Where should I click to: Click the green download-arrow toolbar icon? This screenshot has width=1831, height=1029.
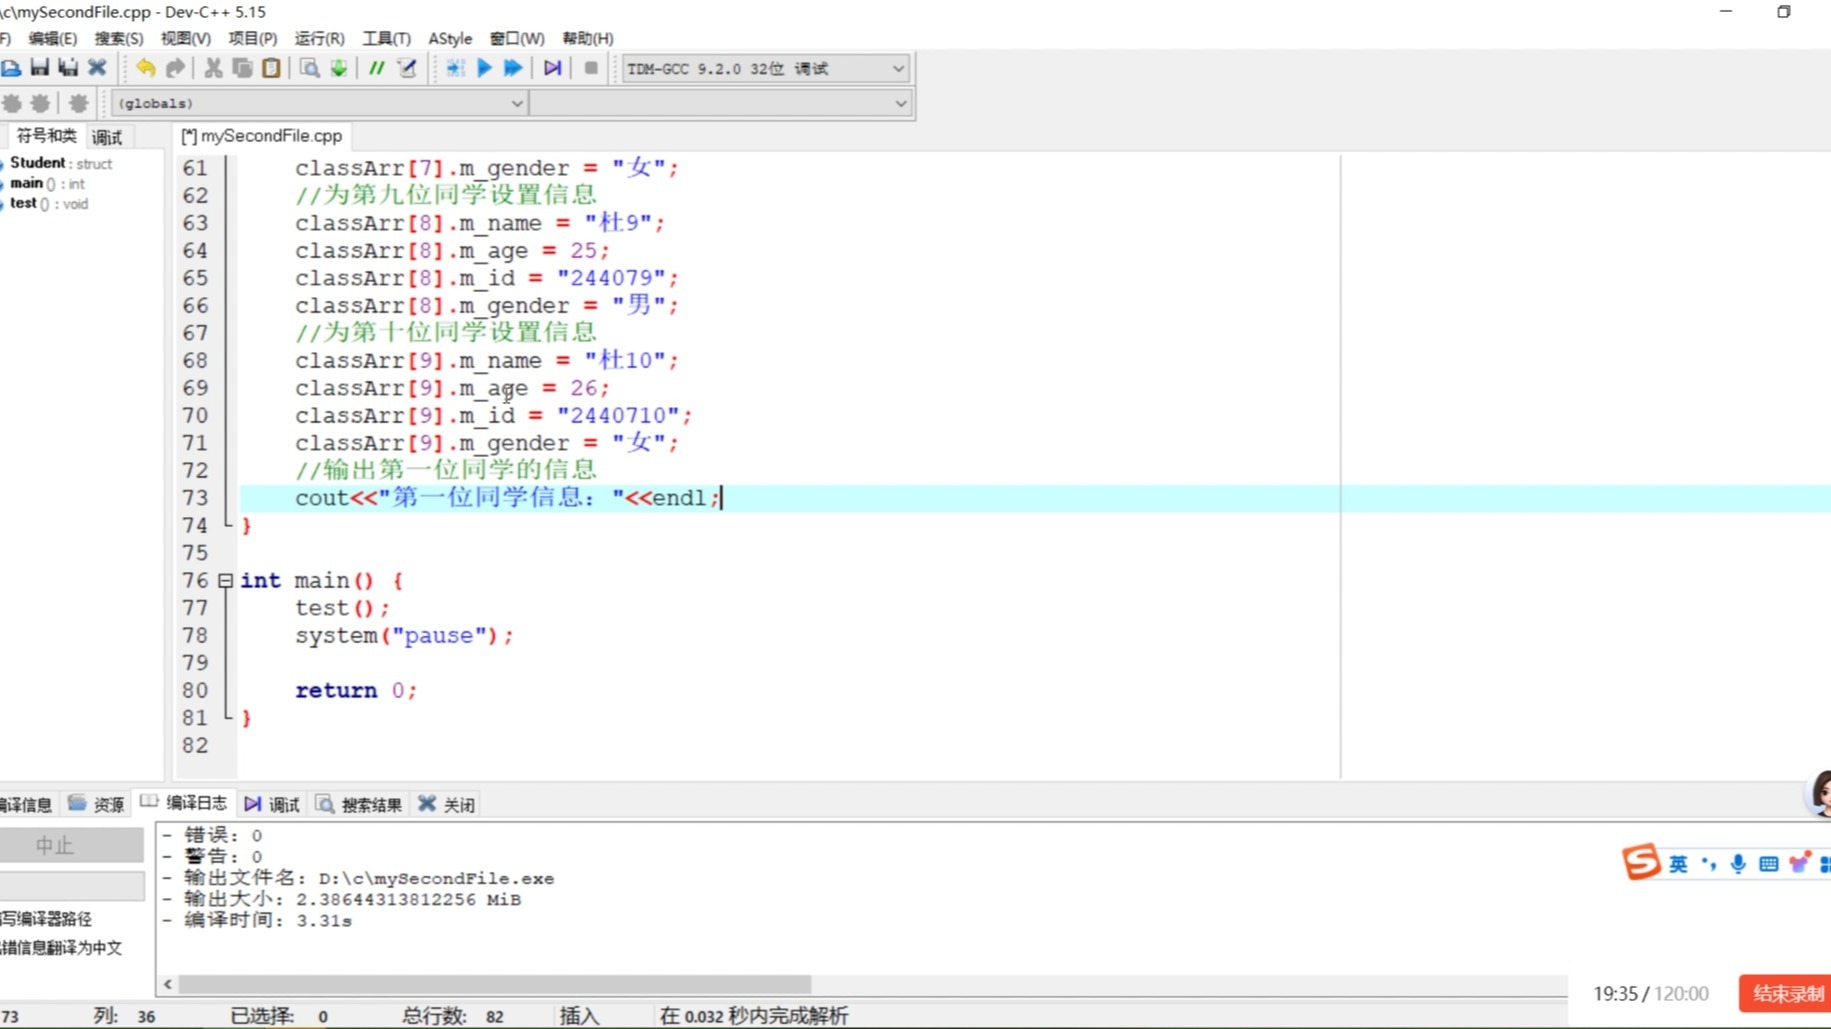pyautogui.click(x=339, y=68)
